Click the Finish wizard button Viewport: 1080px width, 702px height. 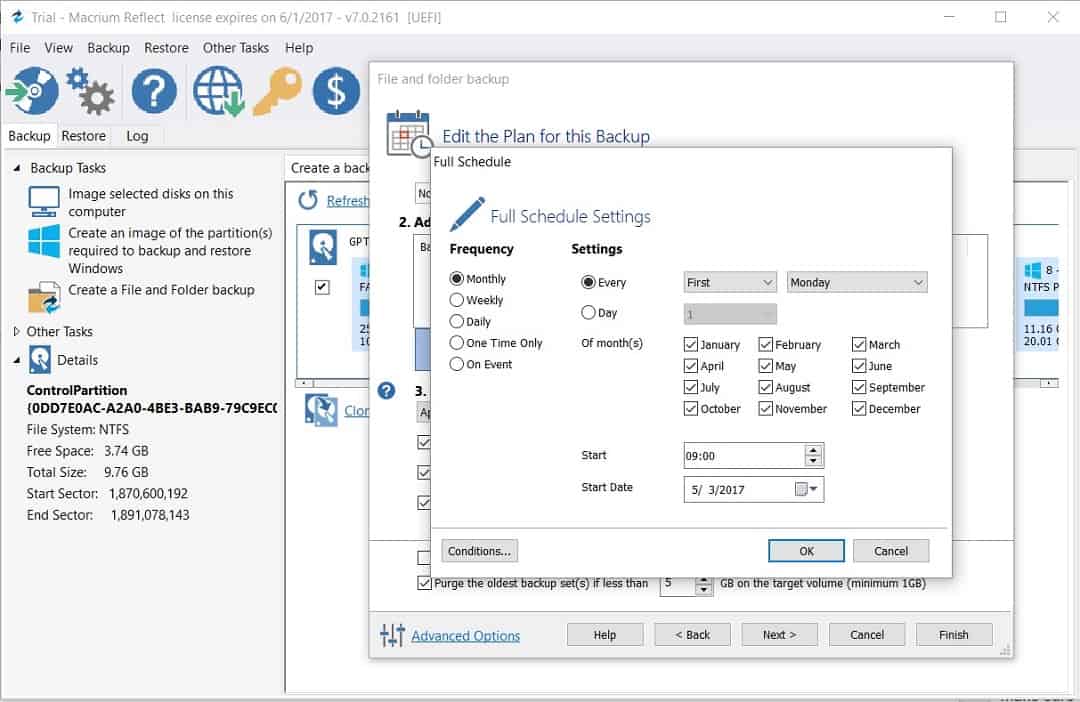(953, 634)
